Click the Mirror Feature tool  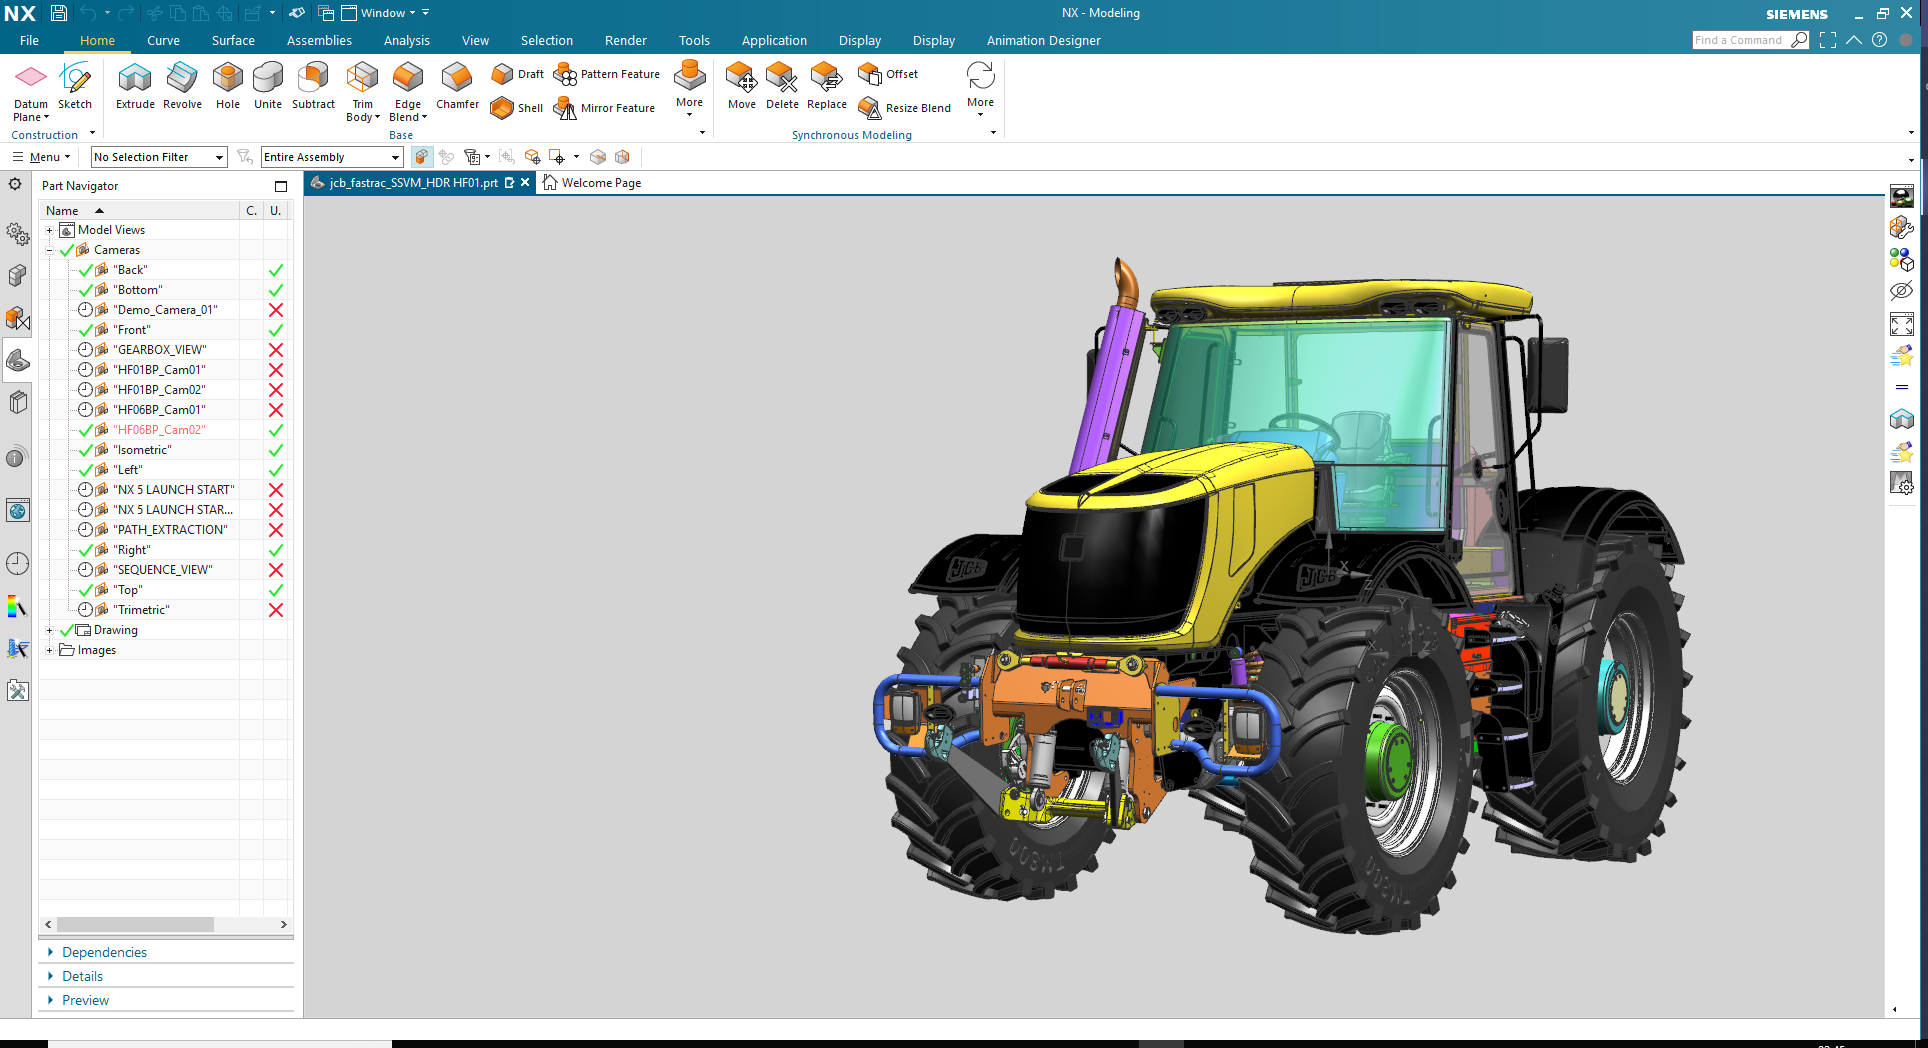pyautogui.click(x=606, y=108)
